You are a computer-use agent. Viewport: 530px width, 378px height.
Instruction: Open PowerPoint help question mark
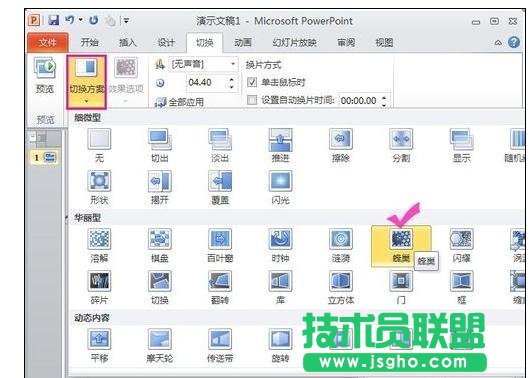click(x=514, y=42)
